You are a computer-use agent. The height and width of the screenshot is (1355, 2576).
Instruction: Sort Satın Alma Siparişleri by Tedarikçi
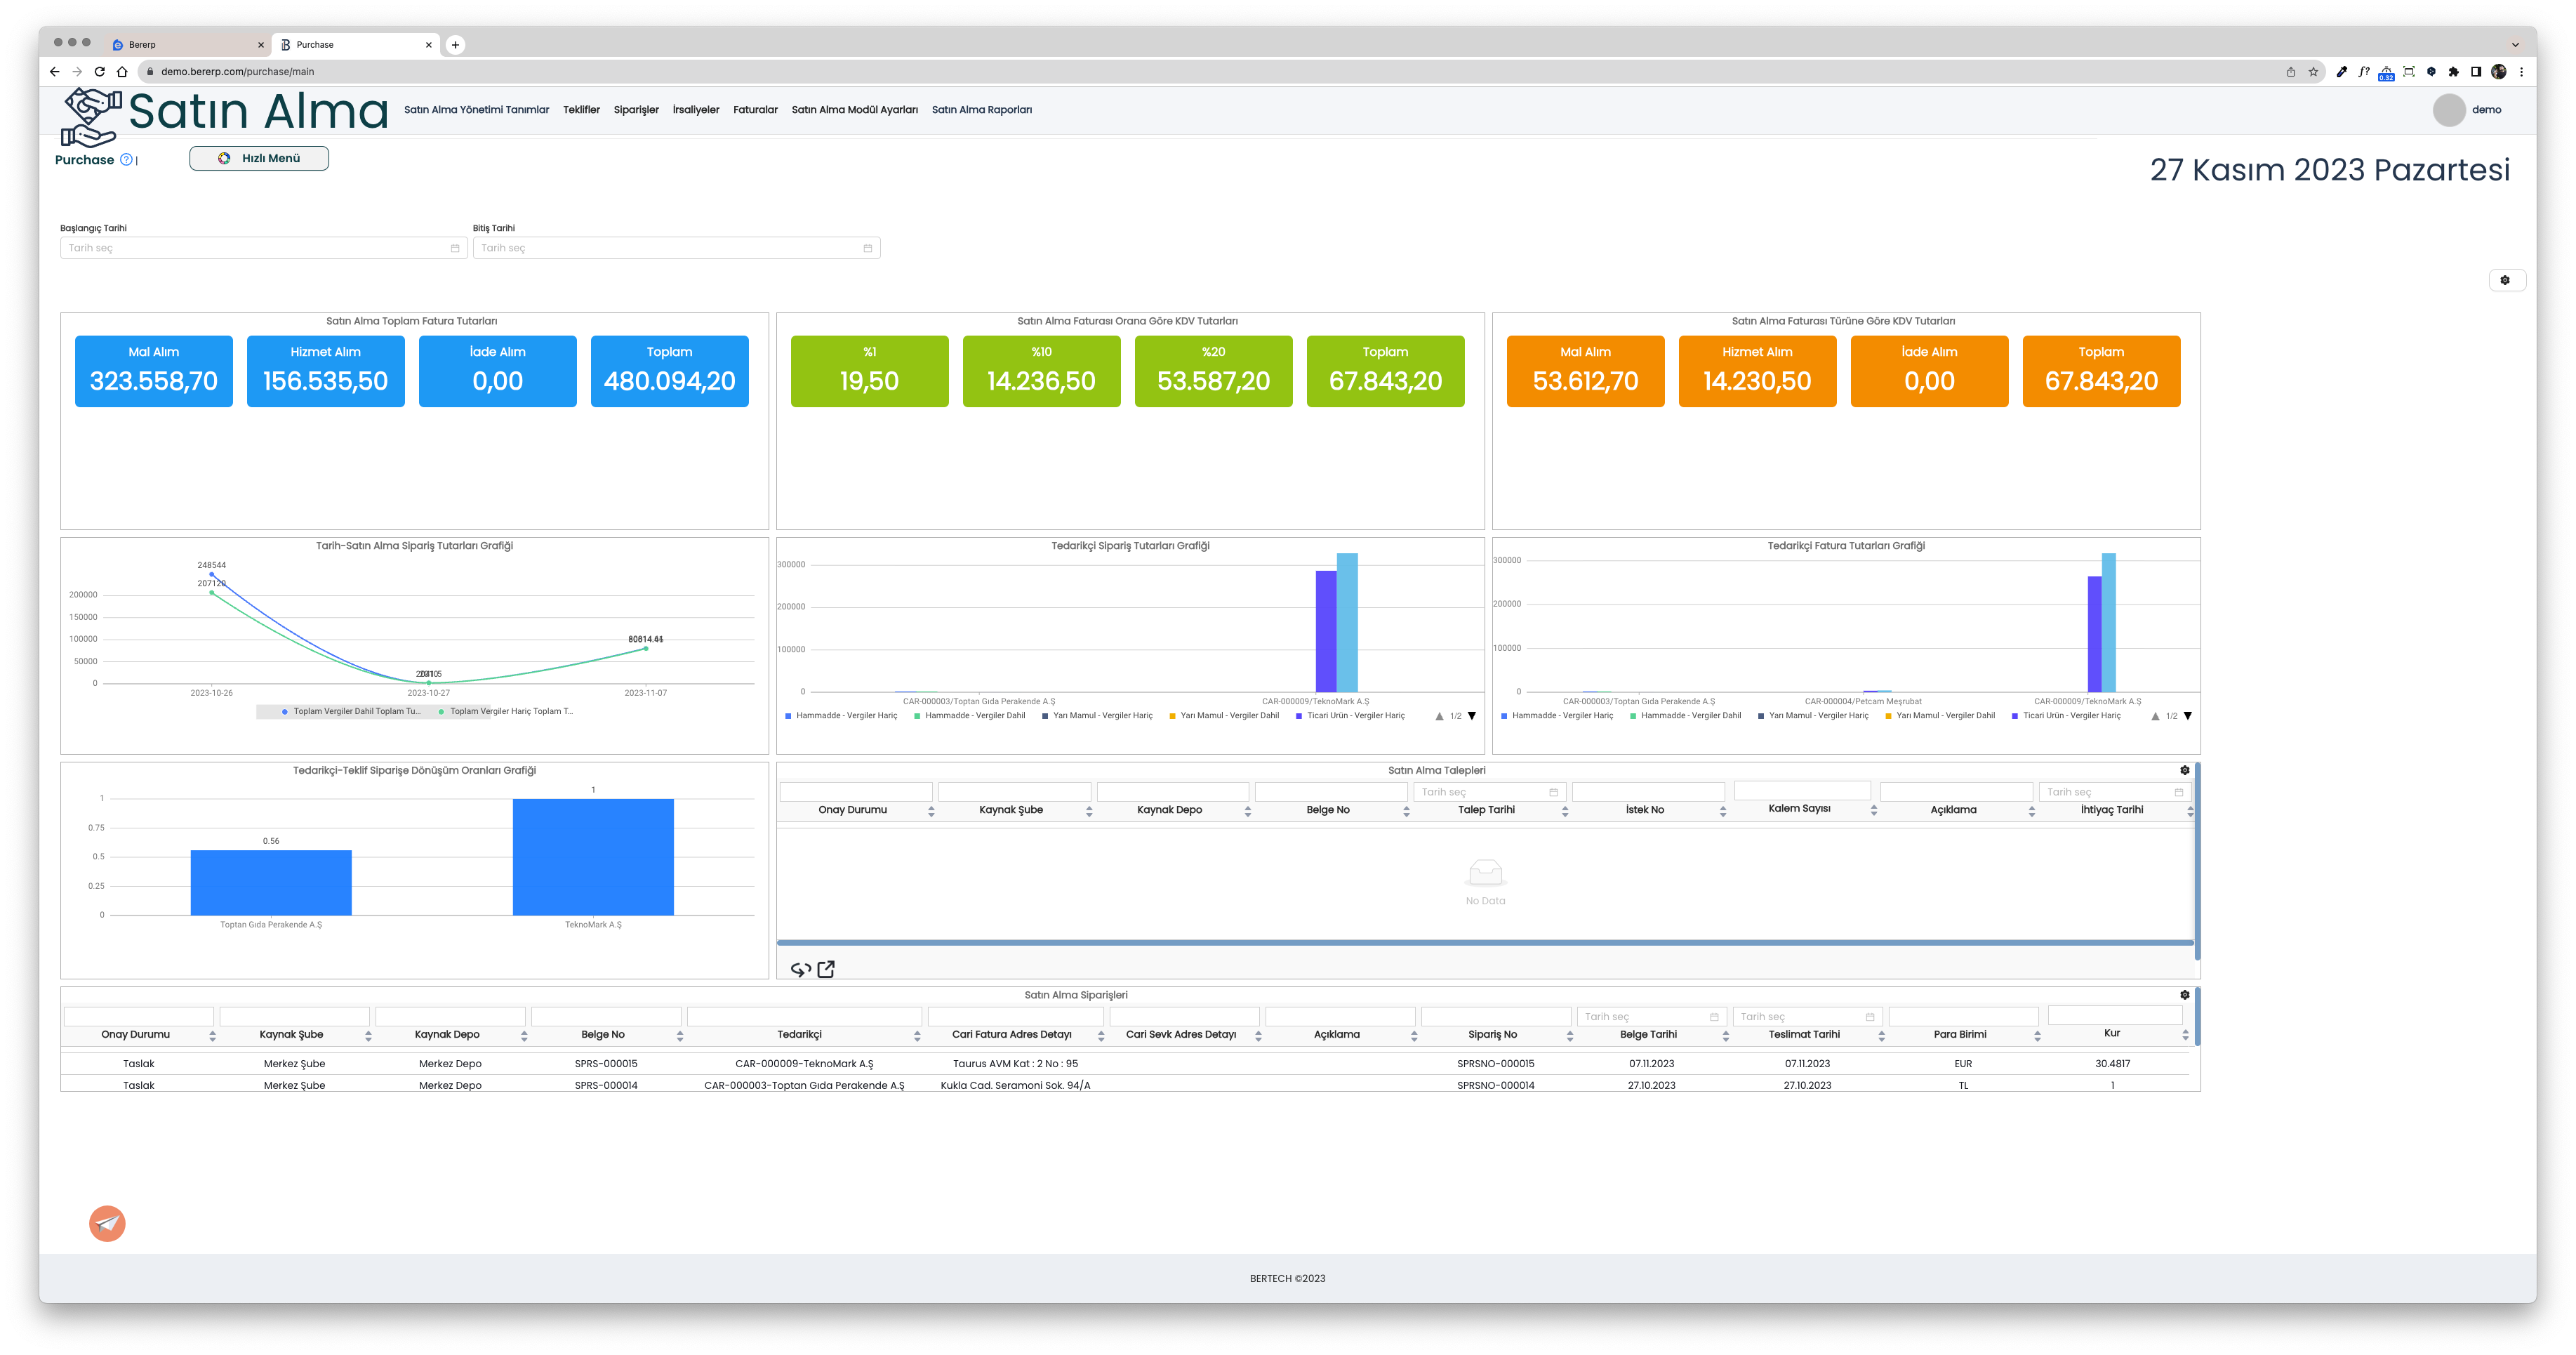(x=917, y=1037)
